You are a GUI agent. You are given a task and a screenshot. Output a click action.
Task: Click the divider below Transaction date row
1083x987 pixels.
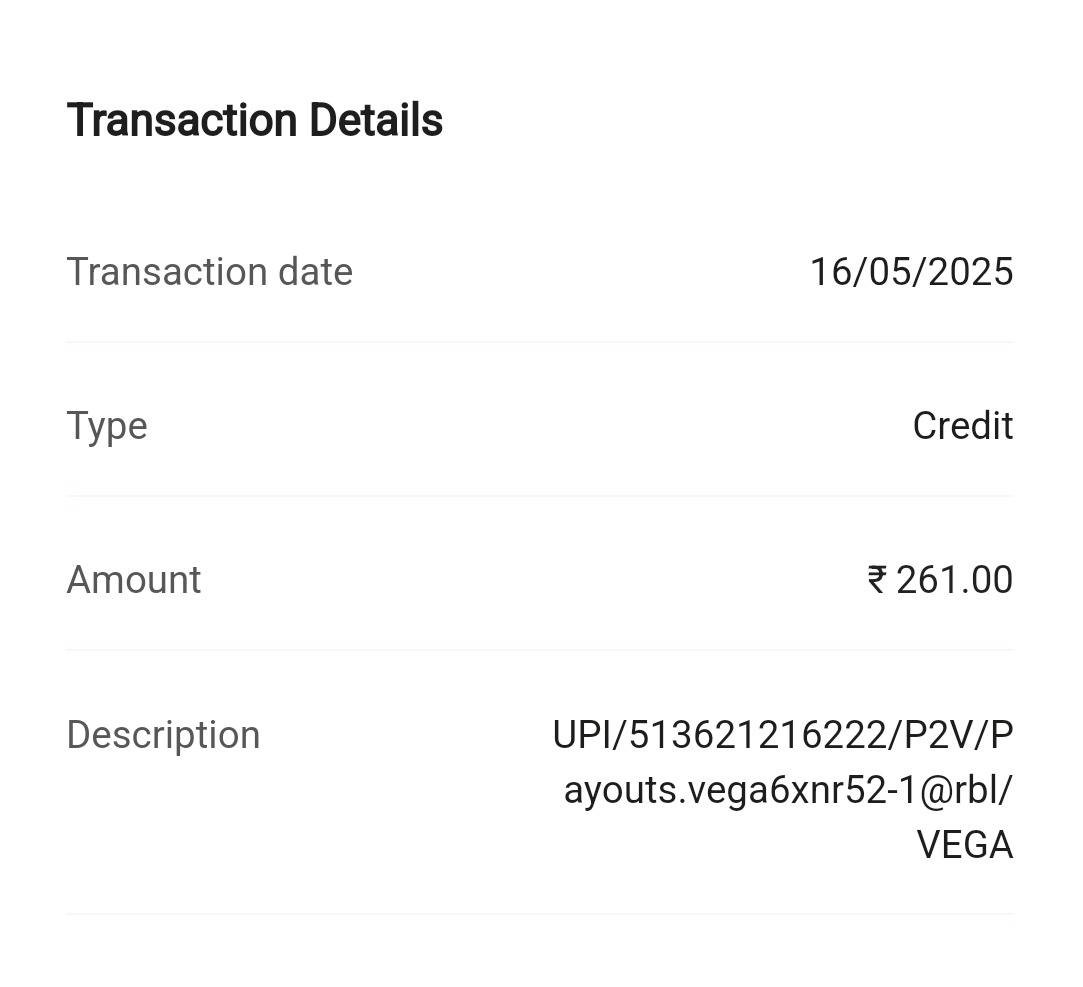pos(540,341)
